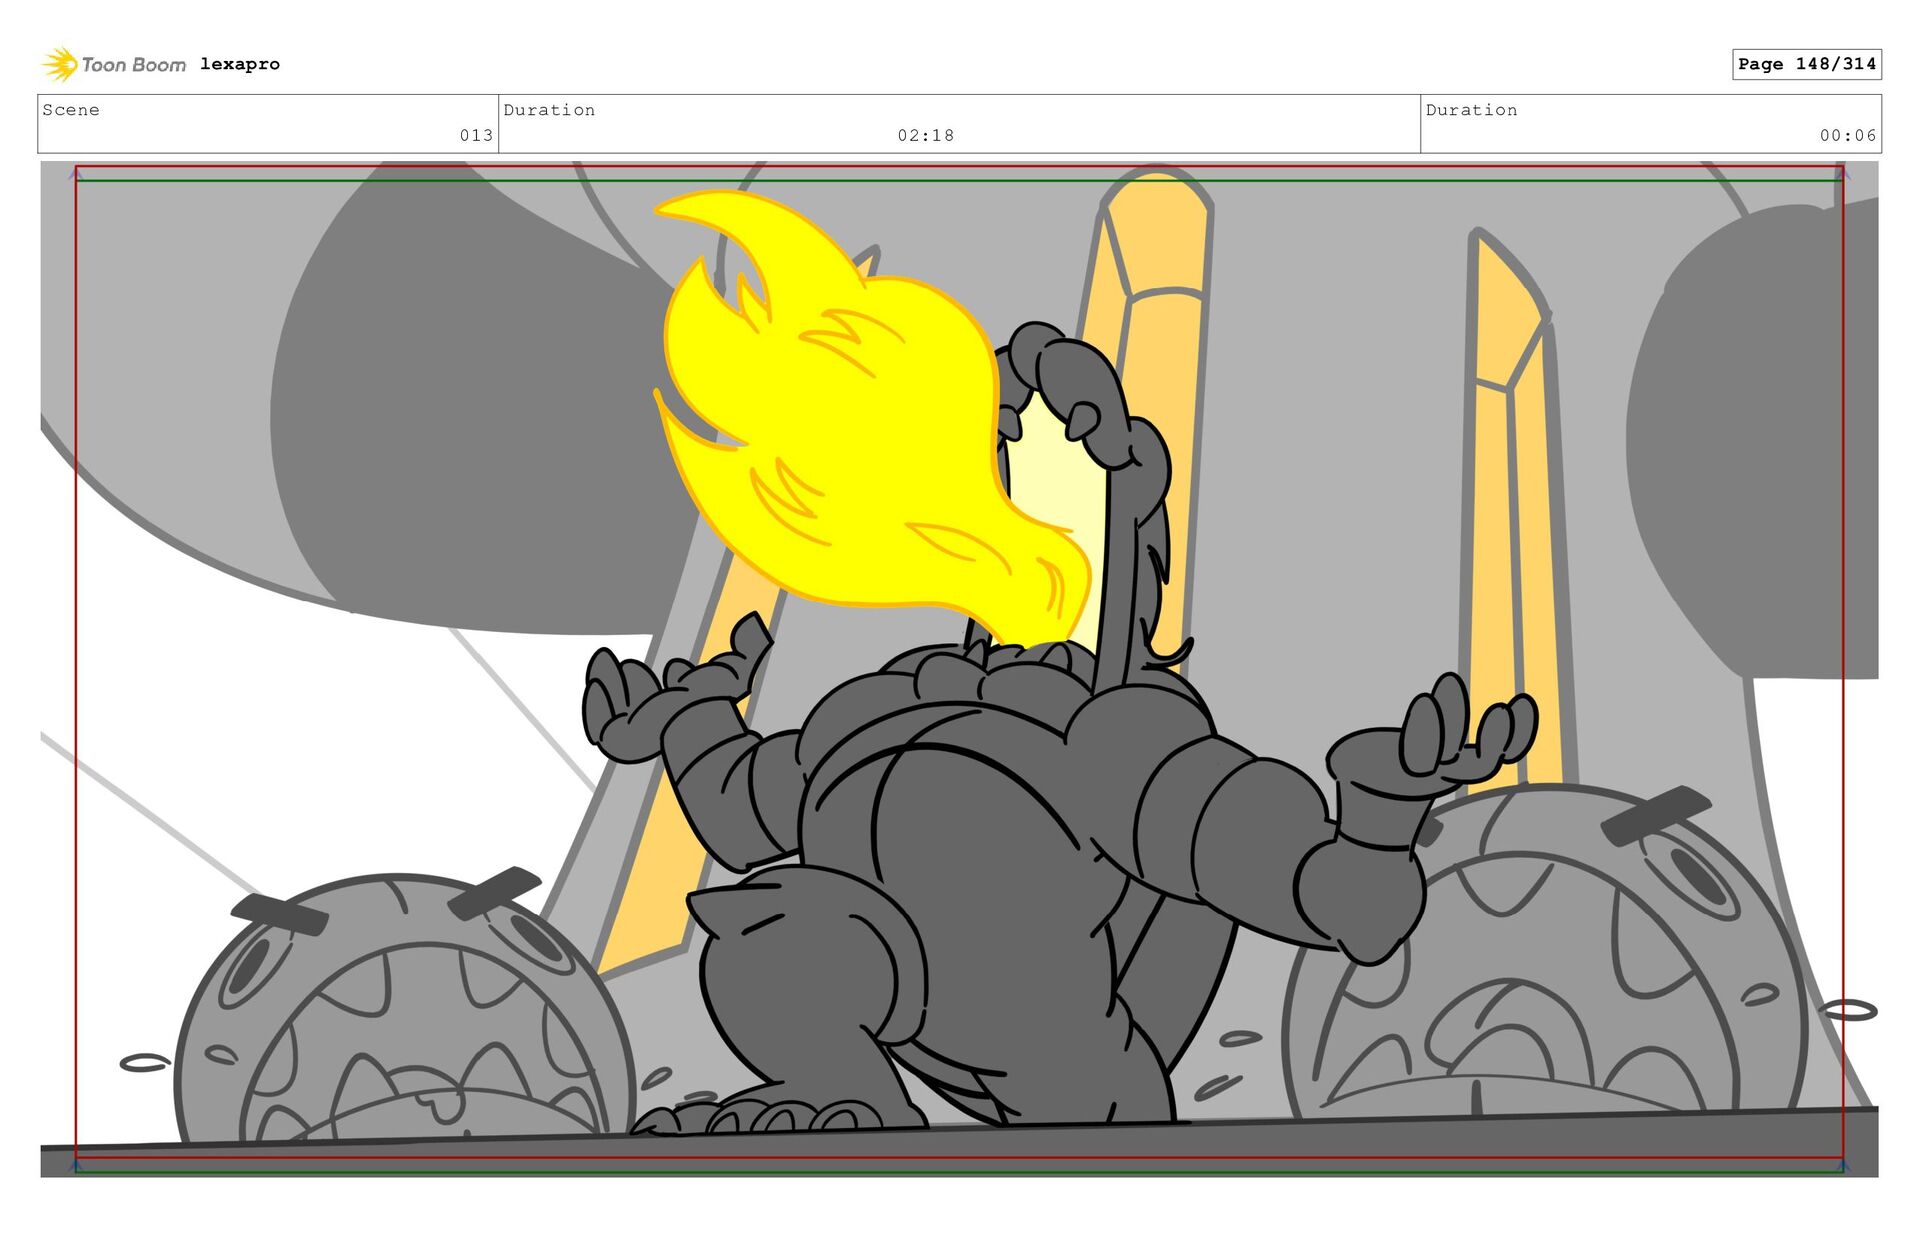Click the scene number '013'
The image size is (1920, 1240).
(x=476, y=135)
